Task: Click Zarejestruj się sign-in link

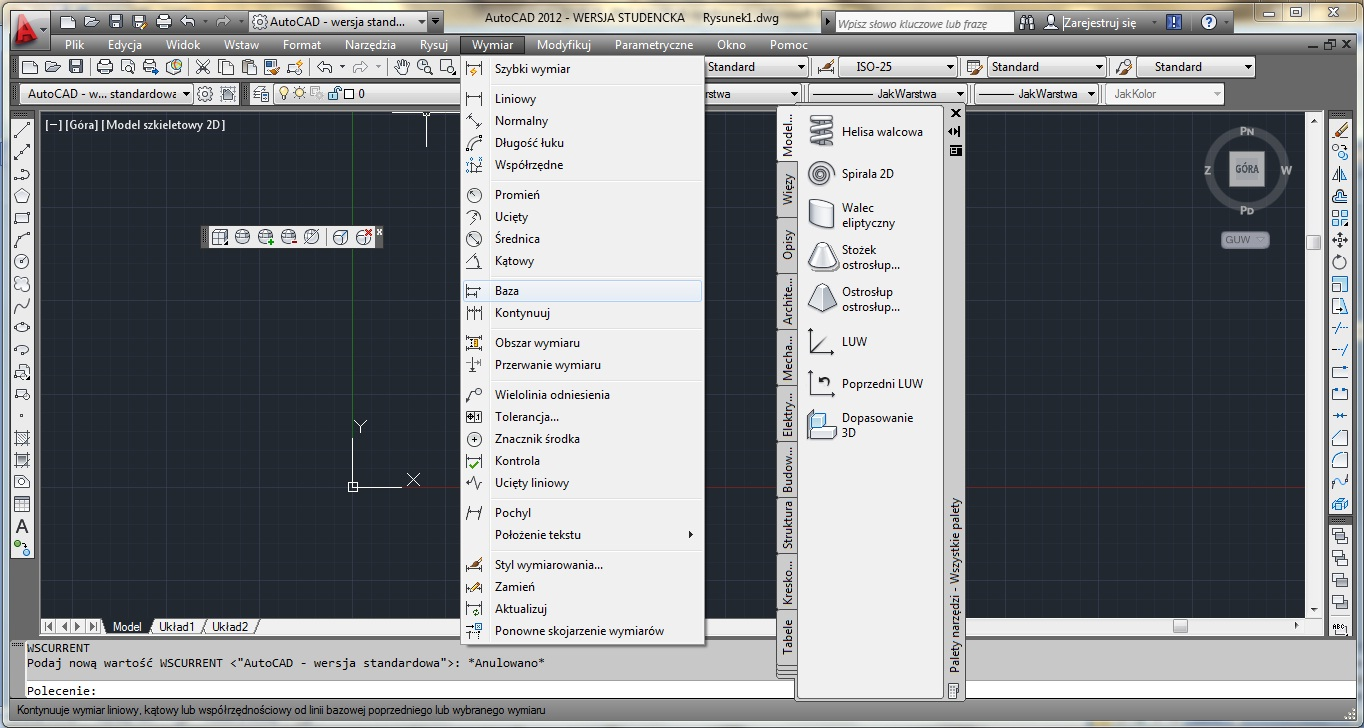Action: point(1100,21)
